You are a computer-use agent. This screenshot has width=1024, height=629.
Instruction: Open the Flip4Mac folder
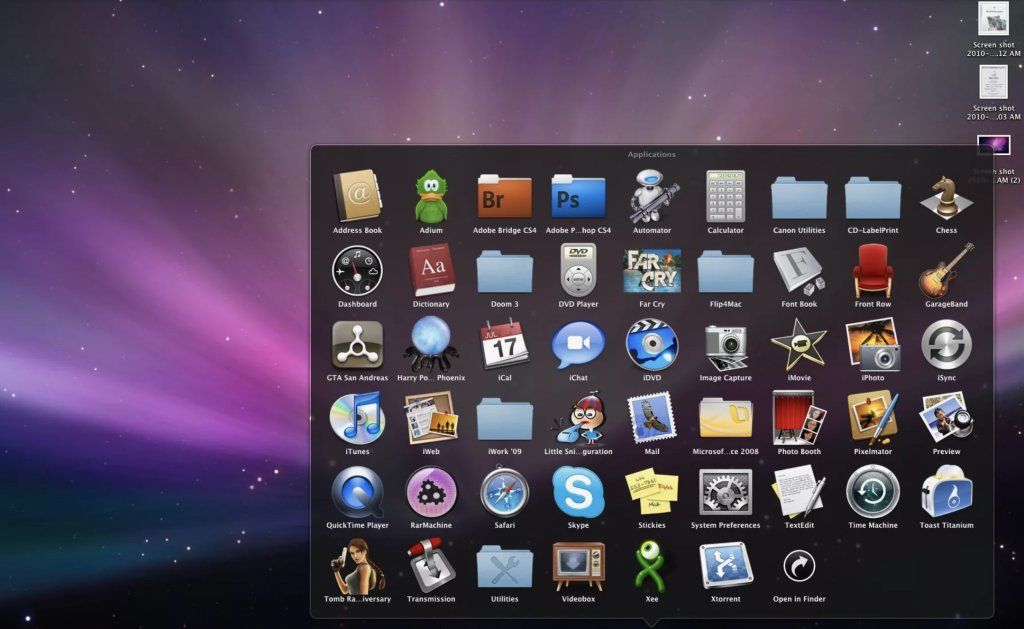click(x=726, y=271)
